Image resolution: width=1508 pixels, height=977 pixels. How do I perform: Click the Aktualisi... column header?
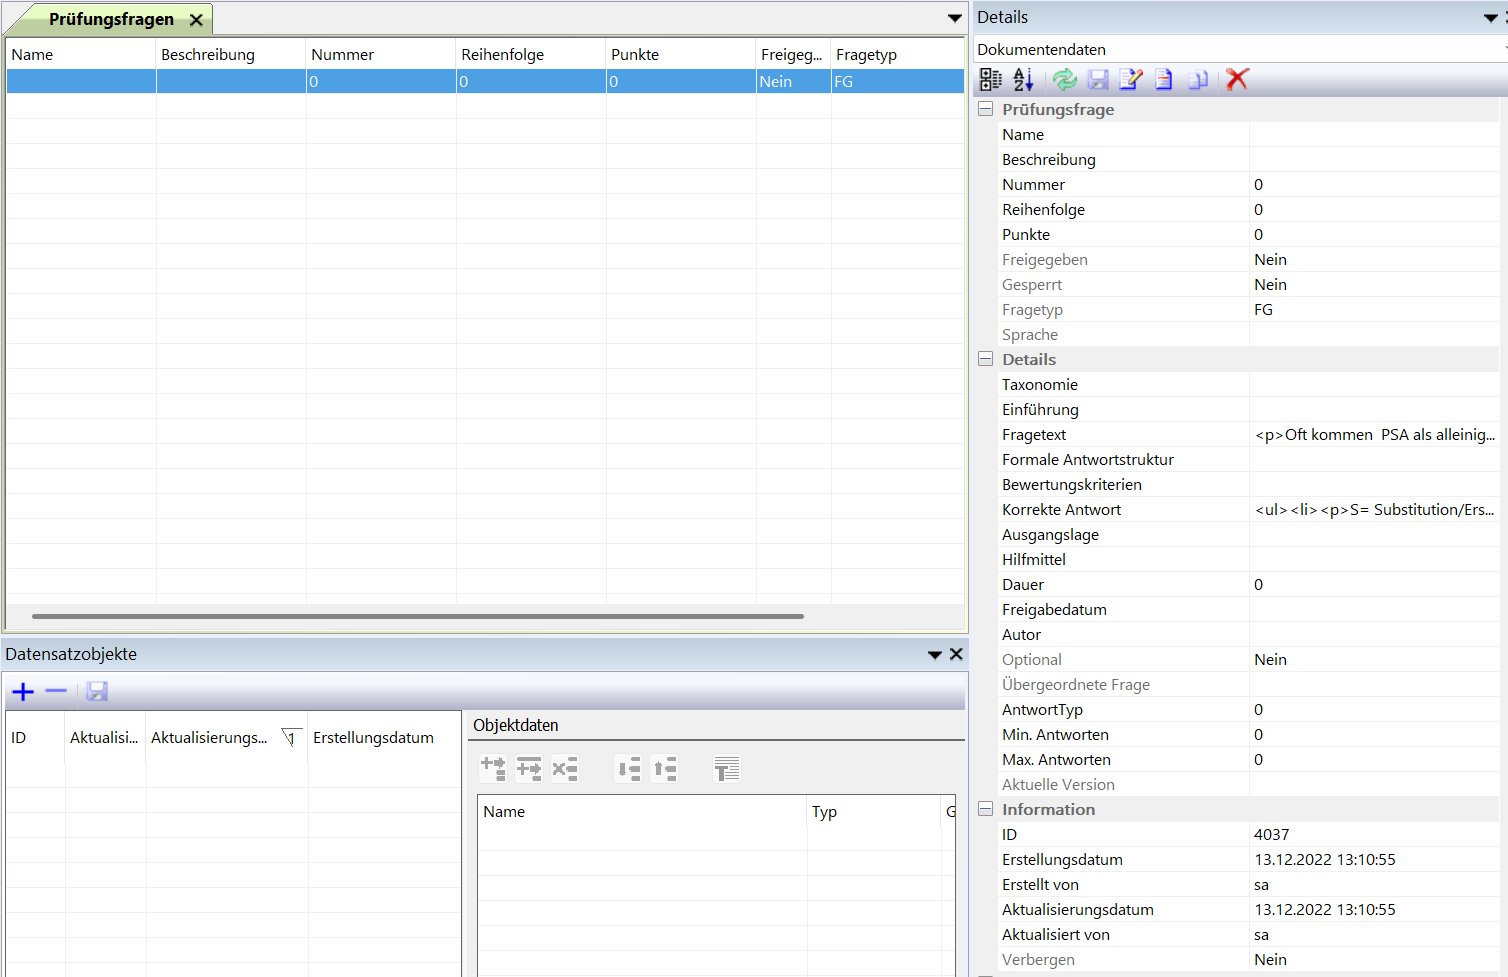click(105, 738)
